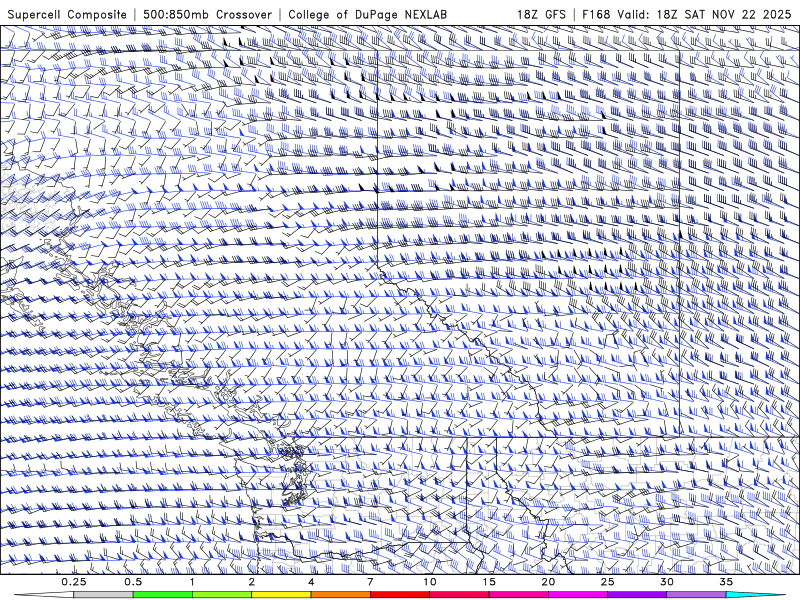The height and width of the screenshot is (600, 800).
Task: Click the magenta legend segment after 20
Action: (578, 595)
